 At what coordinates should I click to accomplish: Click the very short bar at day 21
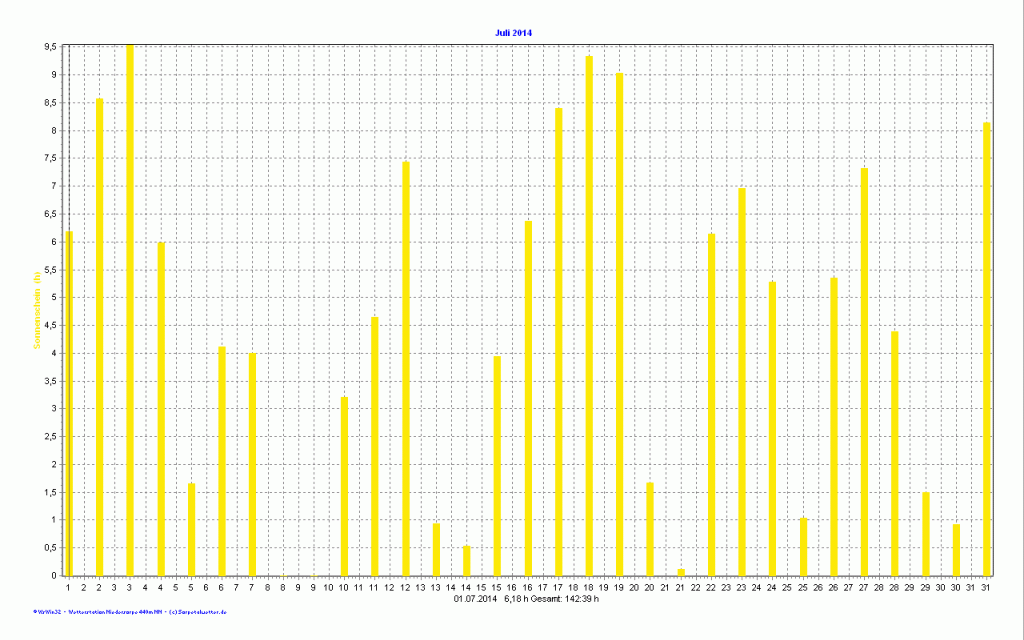pyautogui.click(x=681, y=572)
